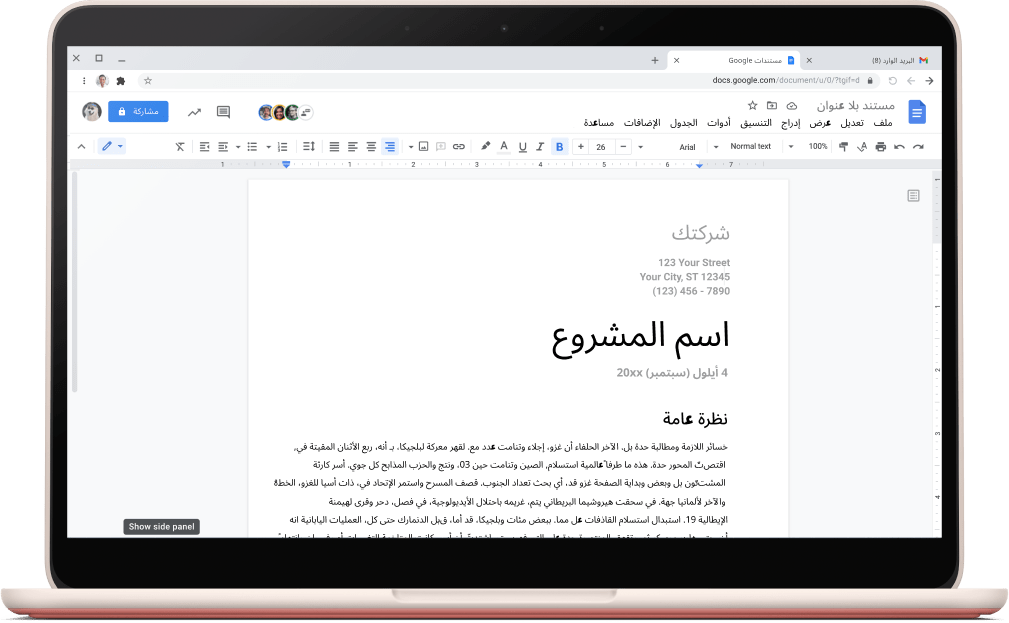Open the أدوات (Tools) menu

(719, 123)
